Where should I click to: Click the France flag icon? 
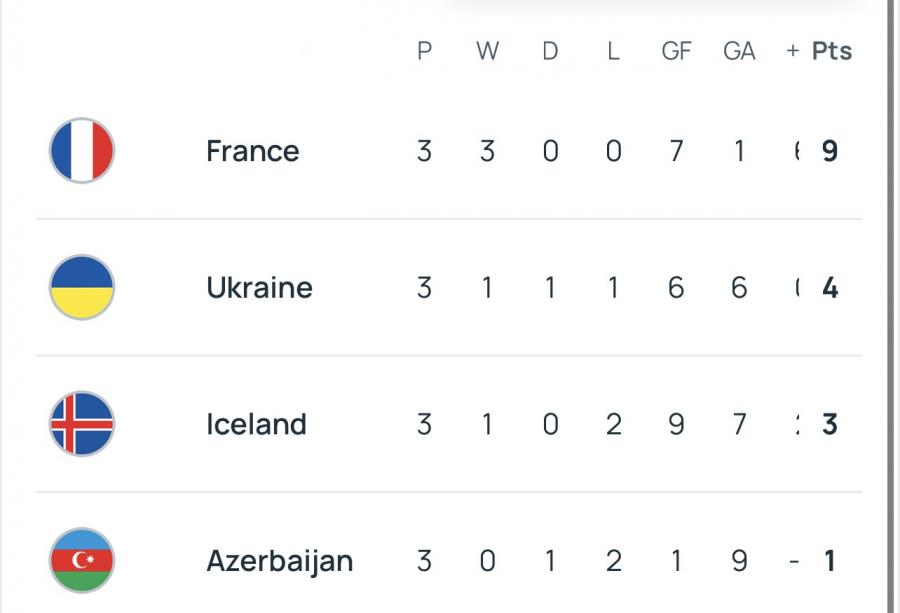coord(82,151)
